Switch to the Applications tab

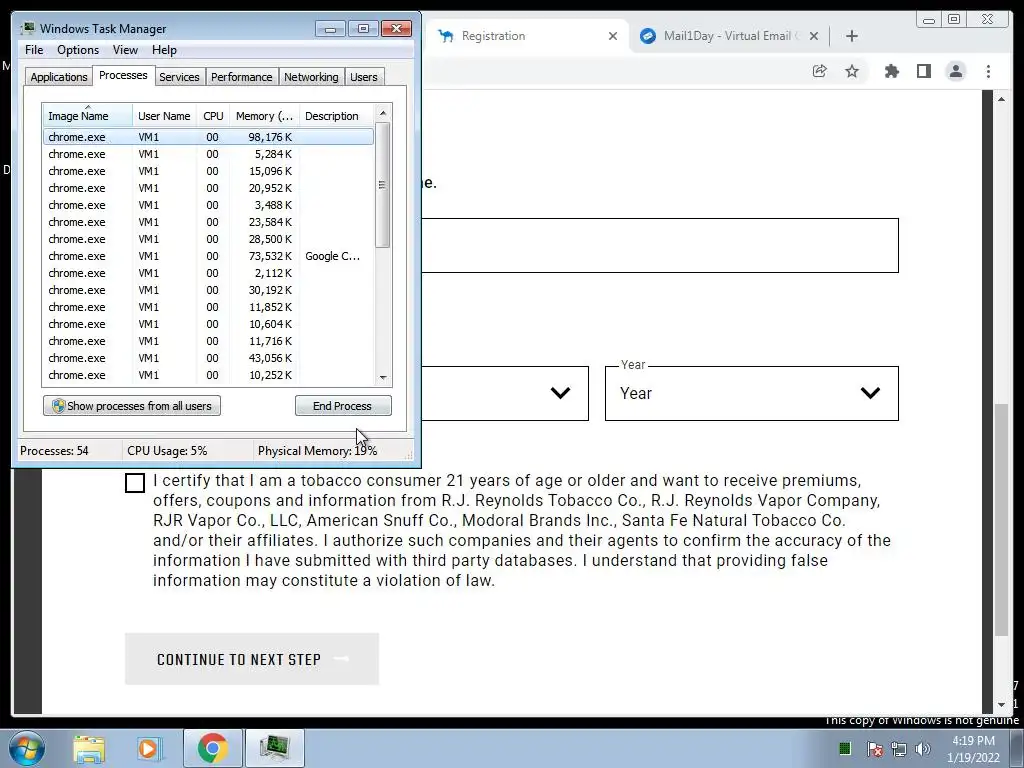pyautogui.click(x=59, y=76)
